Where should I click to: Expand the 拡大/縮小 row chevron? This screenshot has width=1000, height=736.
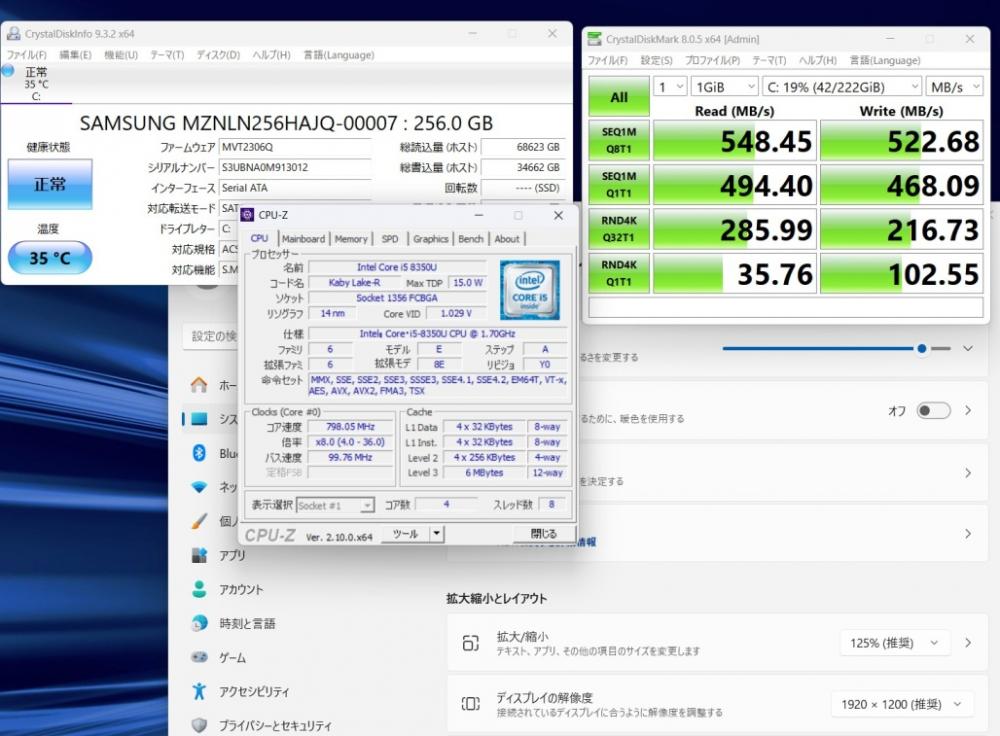pos(968,643)
